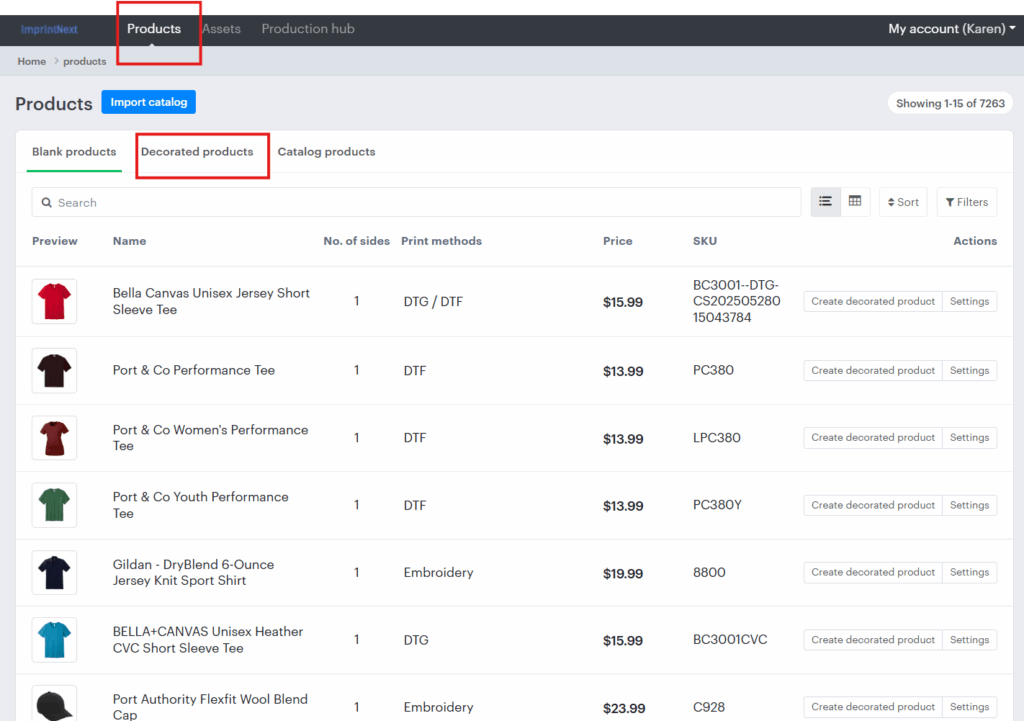Switch to Decorated products tab

coord(197,152)
